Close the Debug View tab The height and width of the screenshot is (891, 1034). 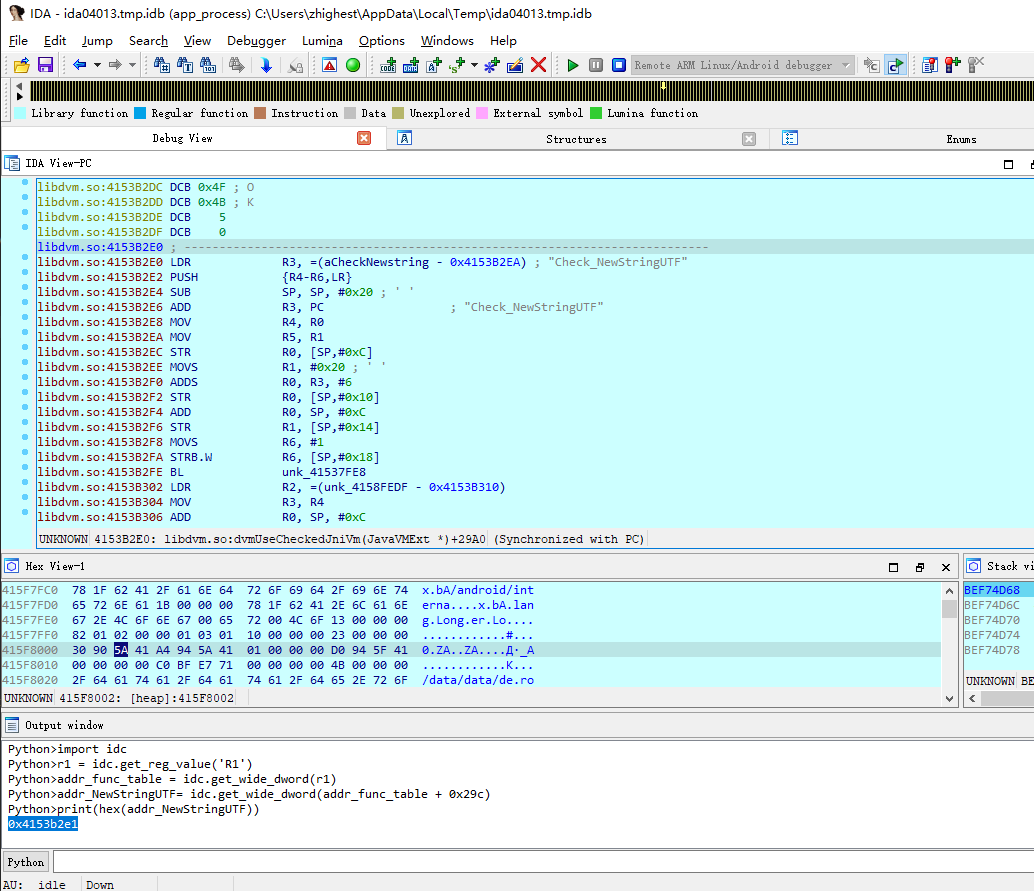[364, 138]
